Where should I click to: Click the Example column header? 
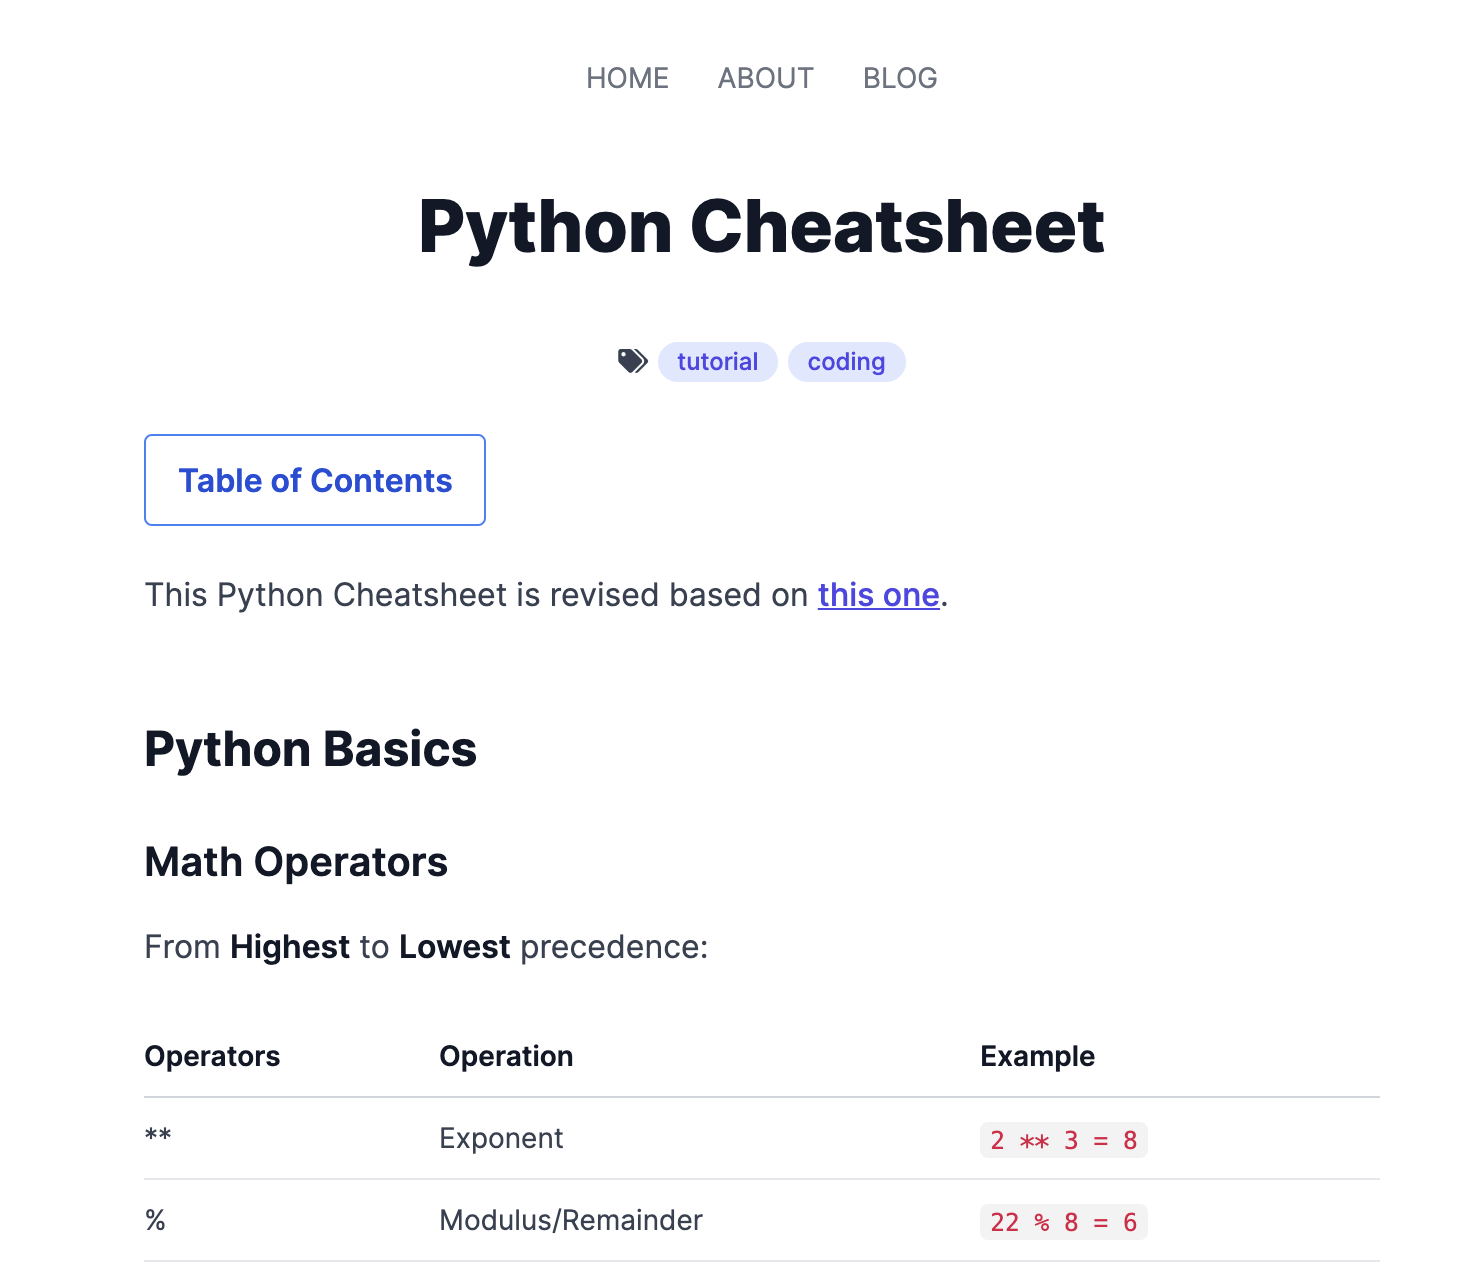1038,1055
